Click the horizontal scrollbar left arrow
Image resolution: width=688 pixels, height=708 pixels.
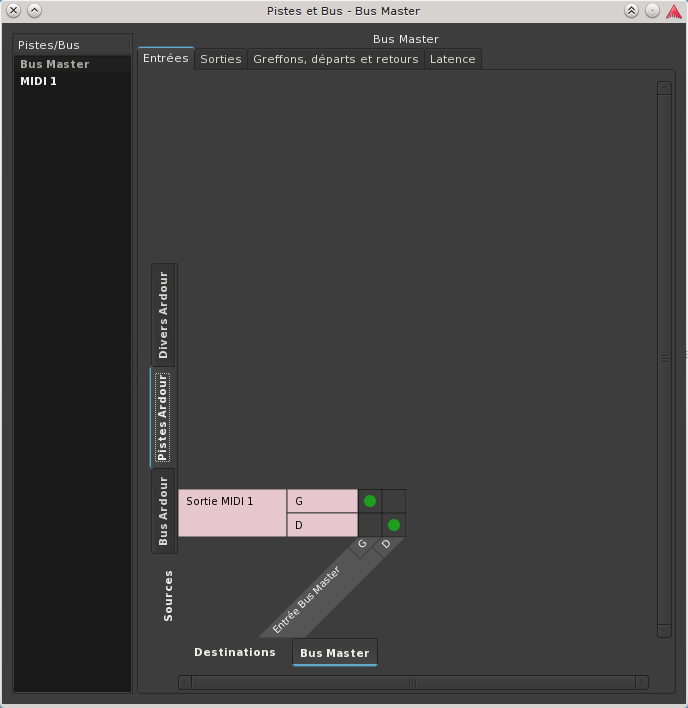(x=185, y=682)
